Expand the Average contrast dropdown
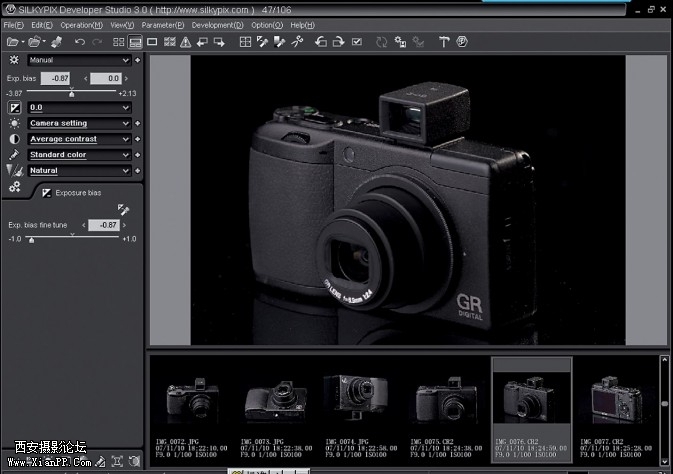This screenshot has height=474, width=673. tap(79, 139)
